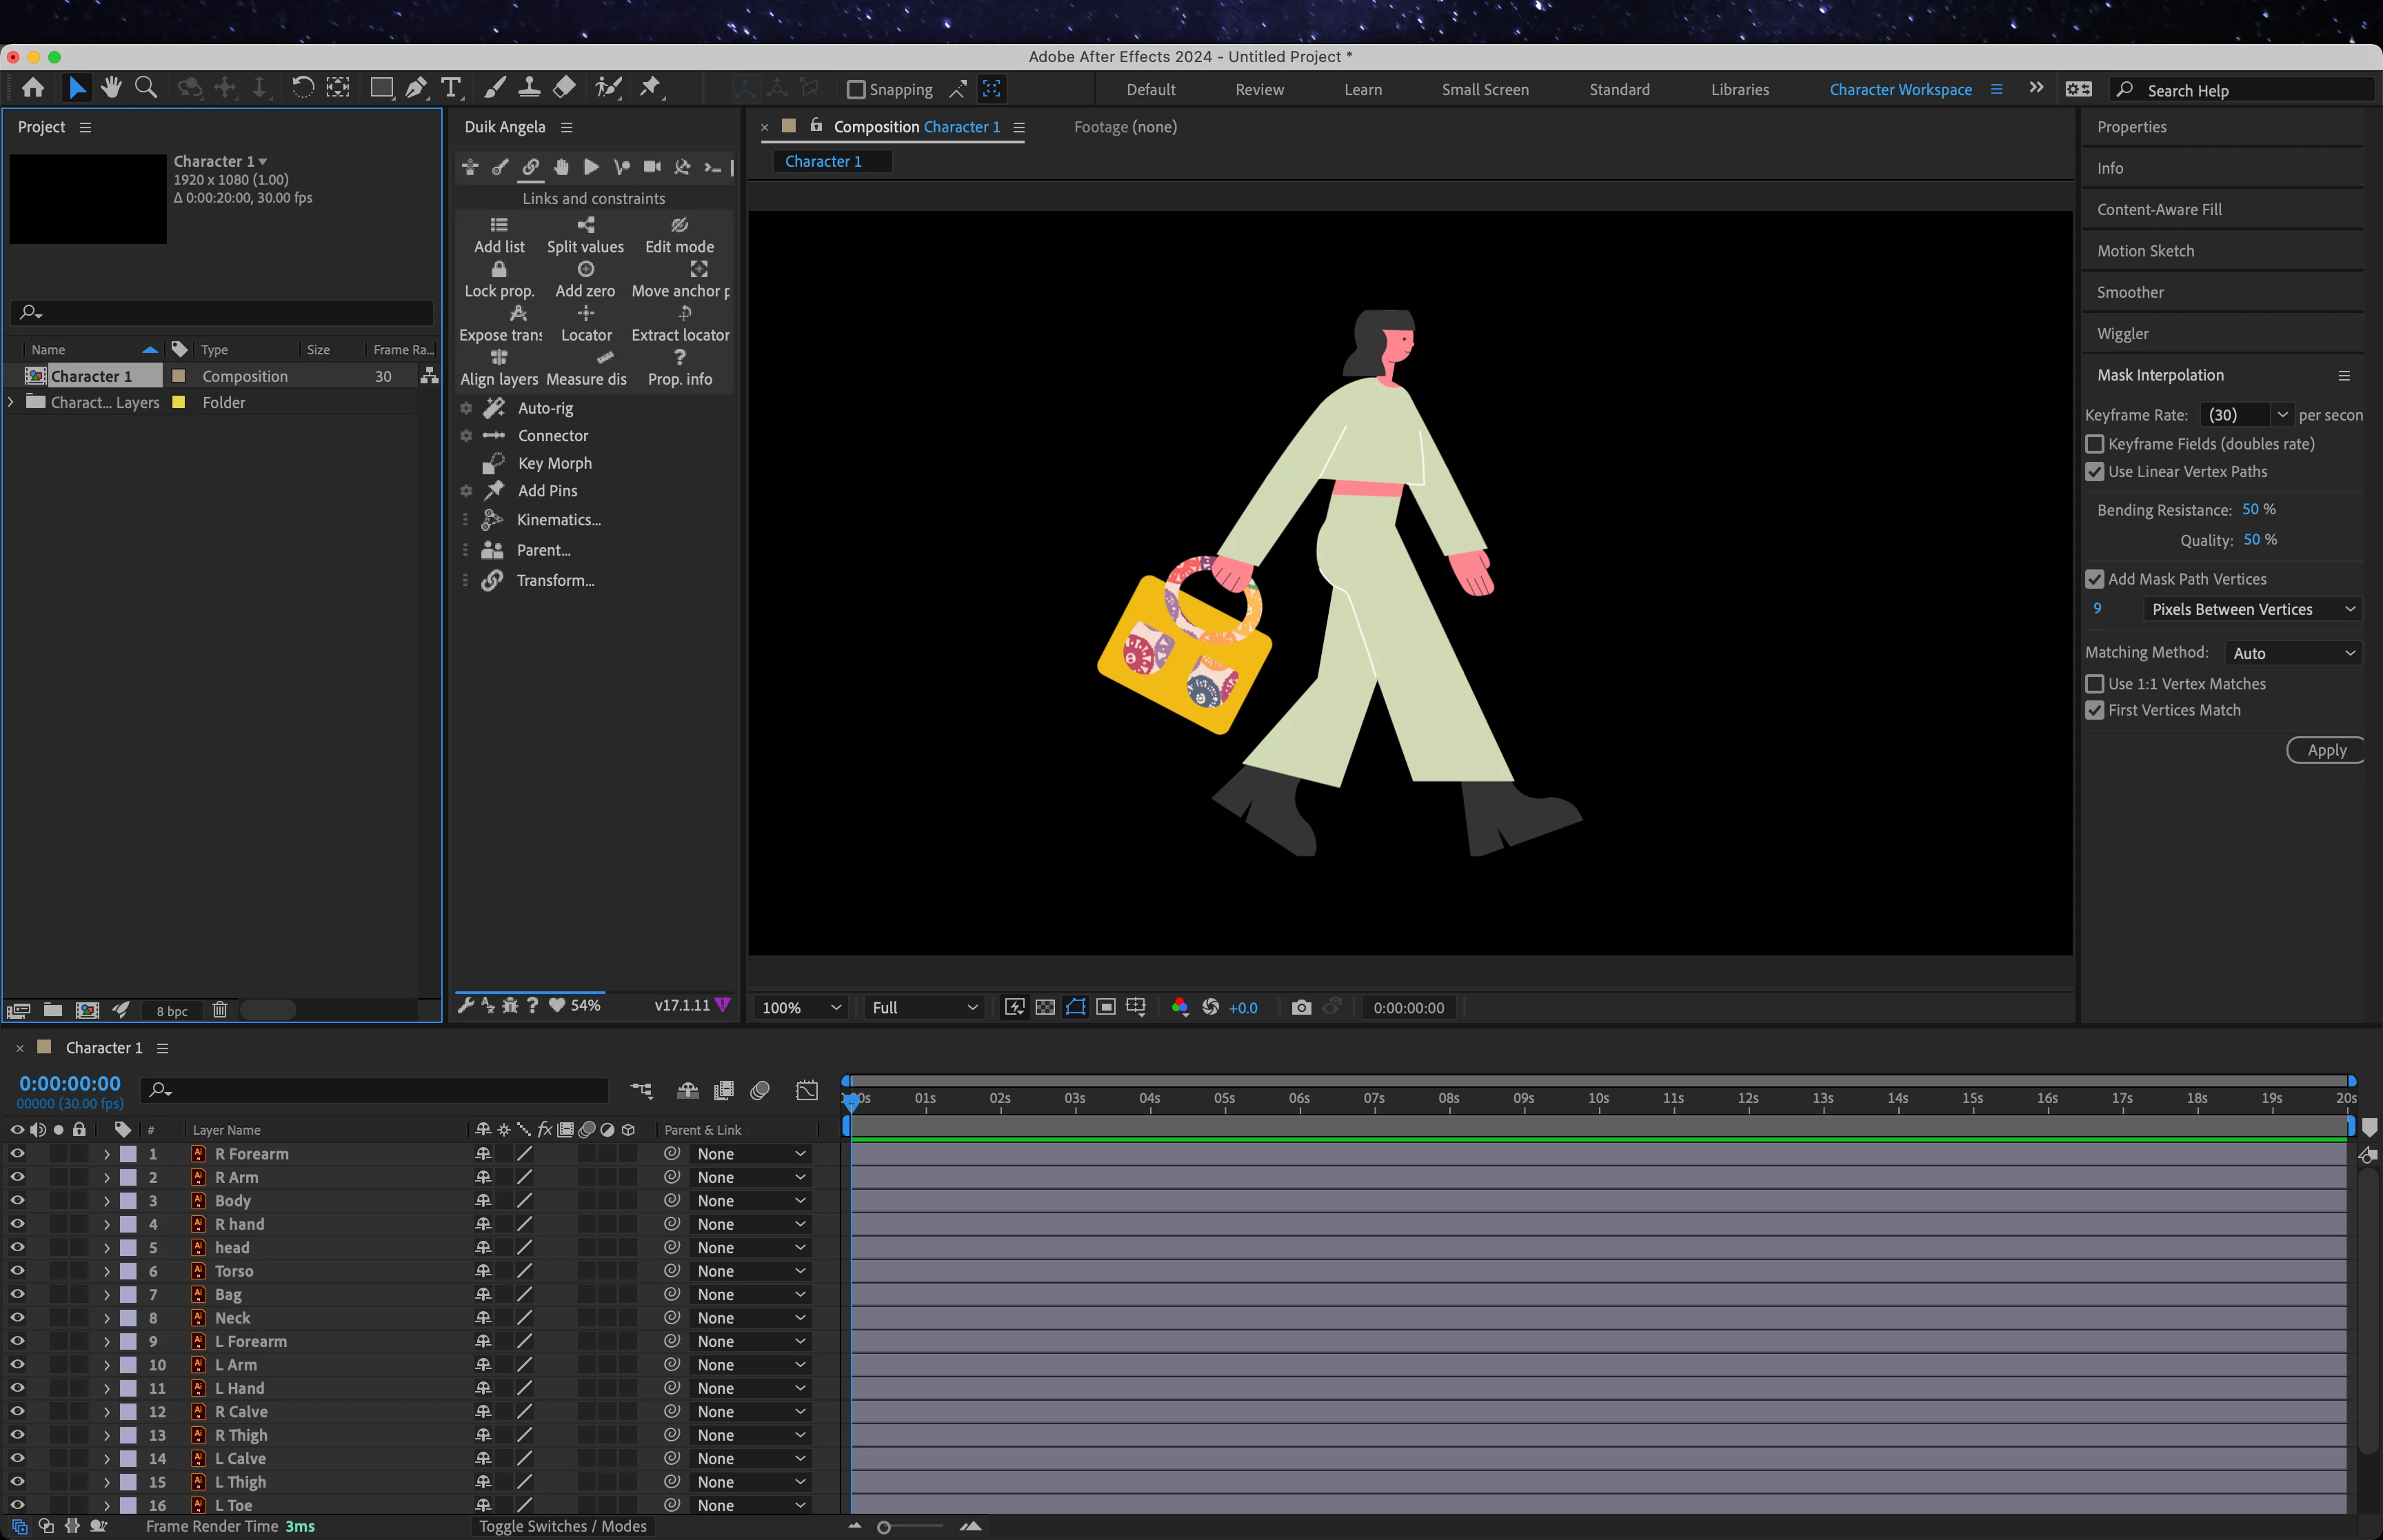The height and width of the screenshot is (1540, 2383).
Task: Click Toggle Switches / Modes button
Action: 562,1526
